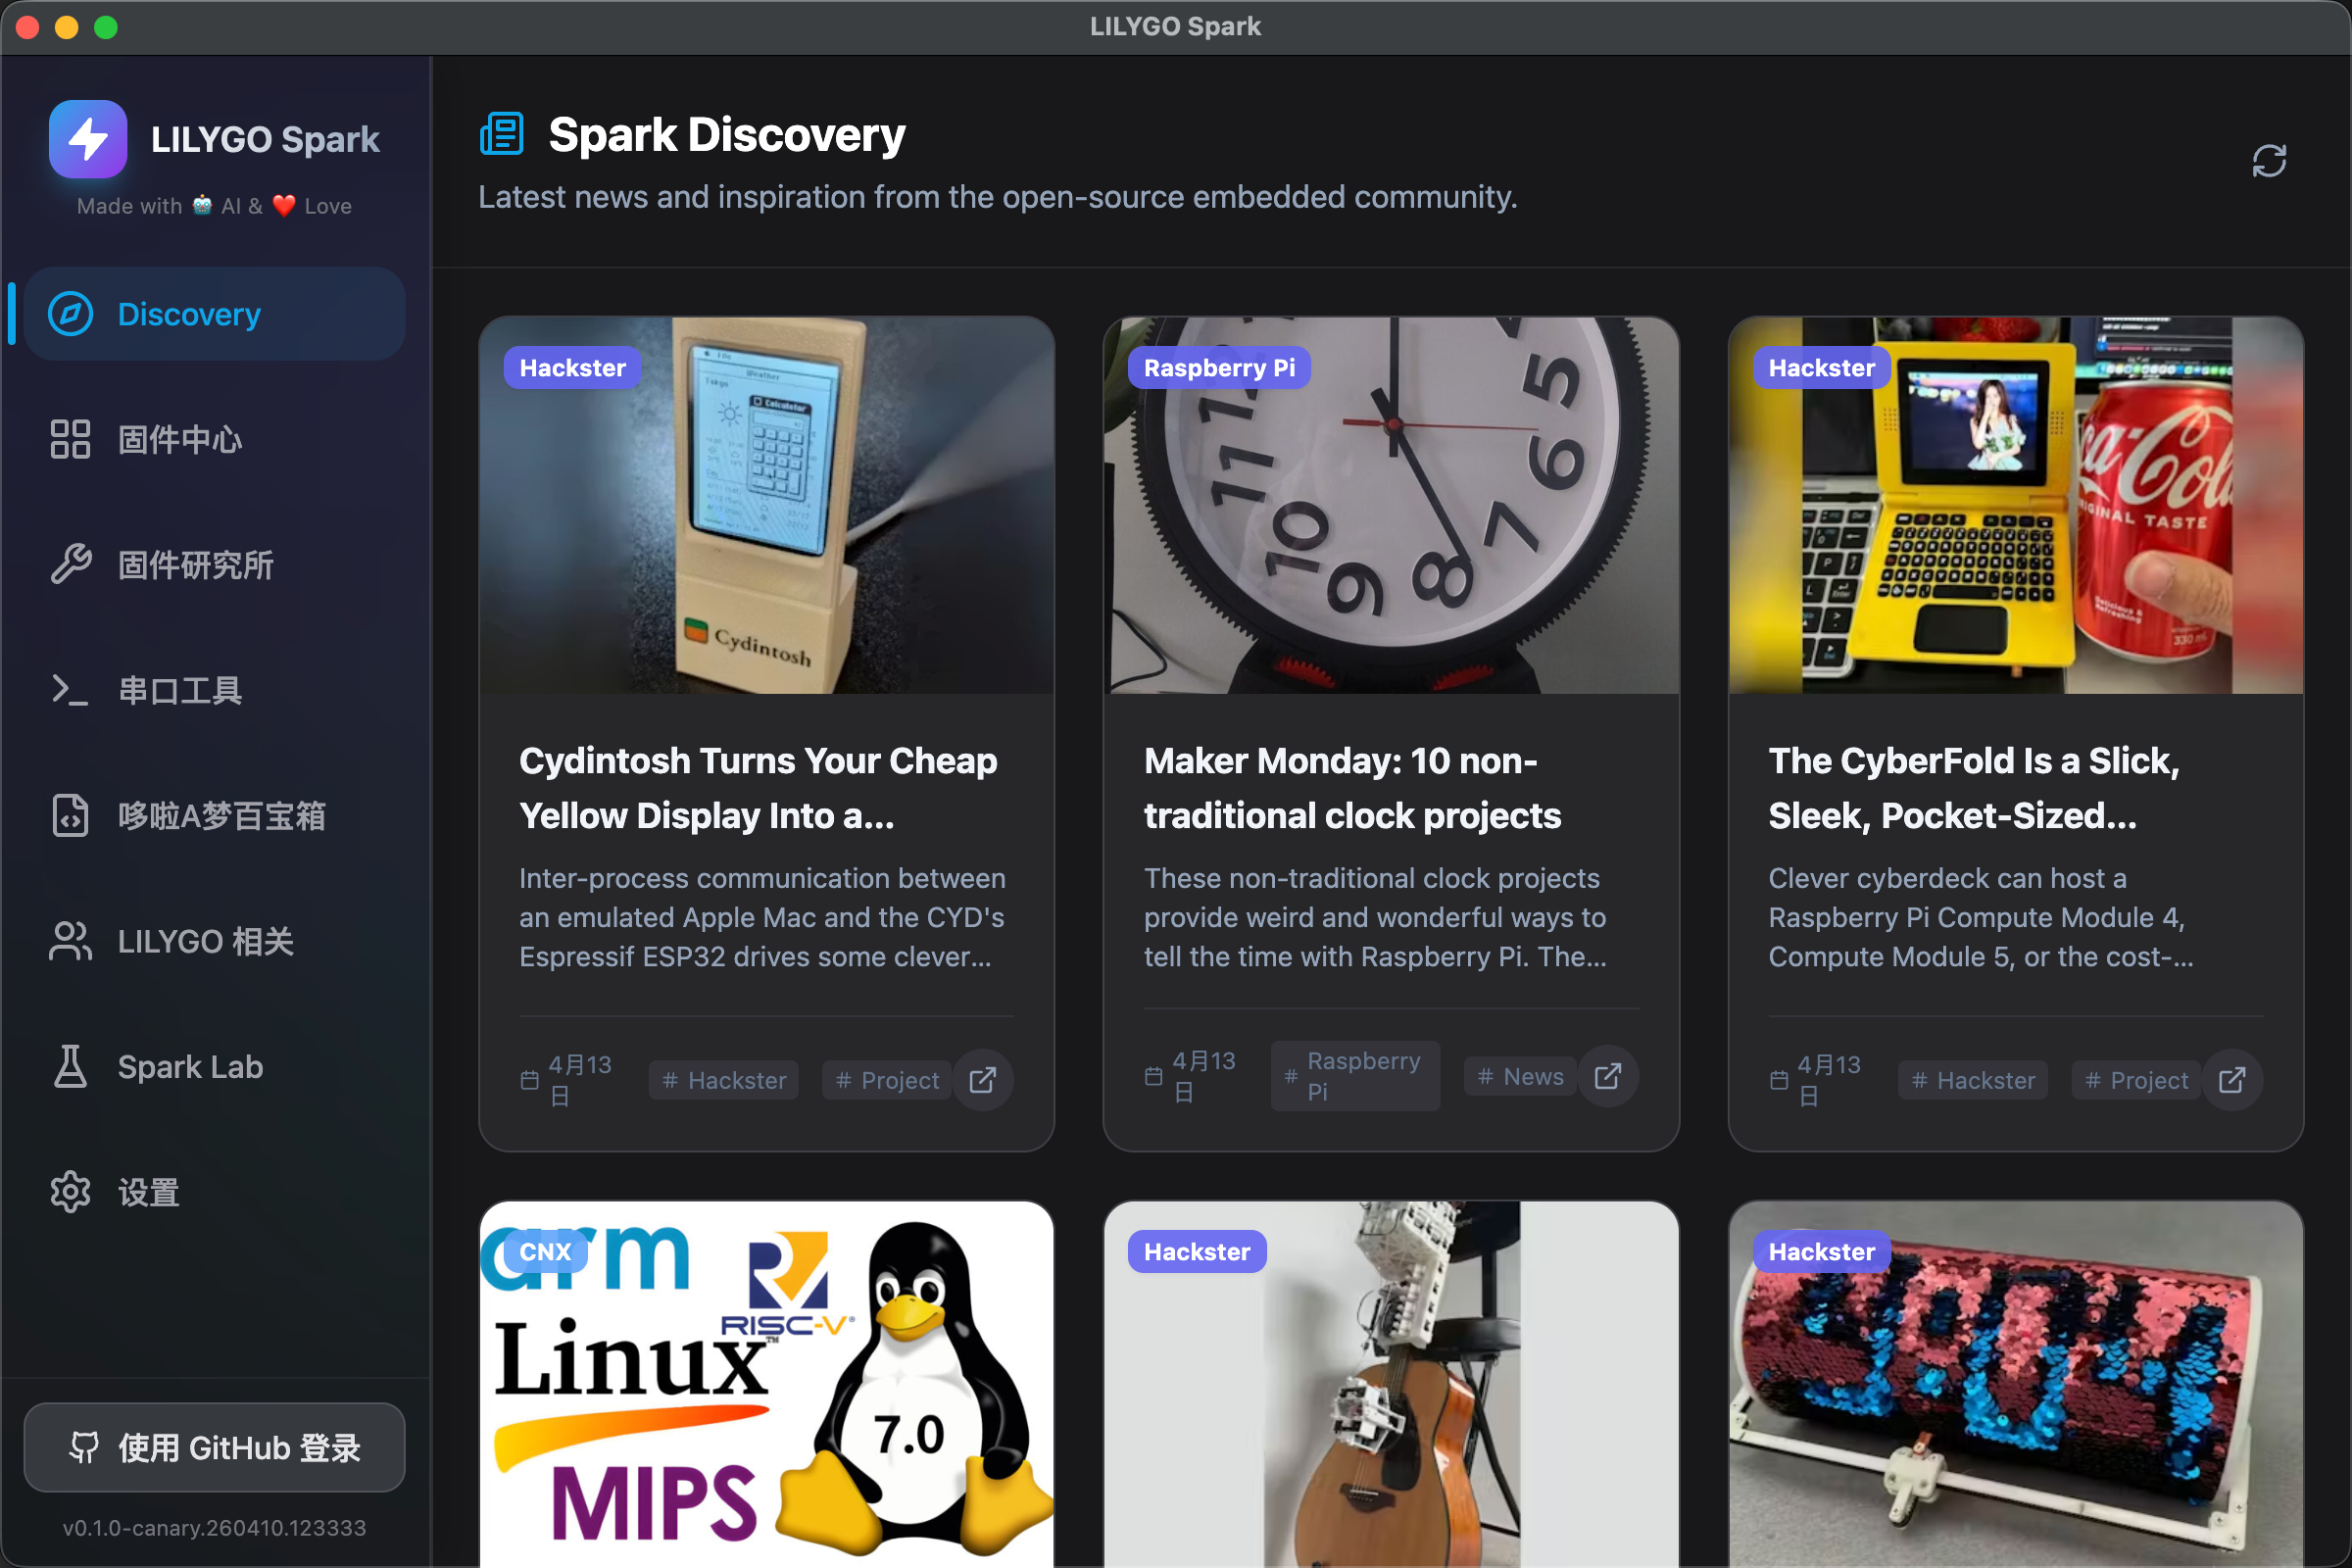Click Hackster badge on Cydintosh image
Viewport: 2352px width, 1568px height.
(x=572, y=368)
